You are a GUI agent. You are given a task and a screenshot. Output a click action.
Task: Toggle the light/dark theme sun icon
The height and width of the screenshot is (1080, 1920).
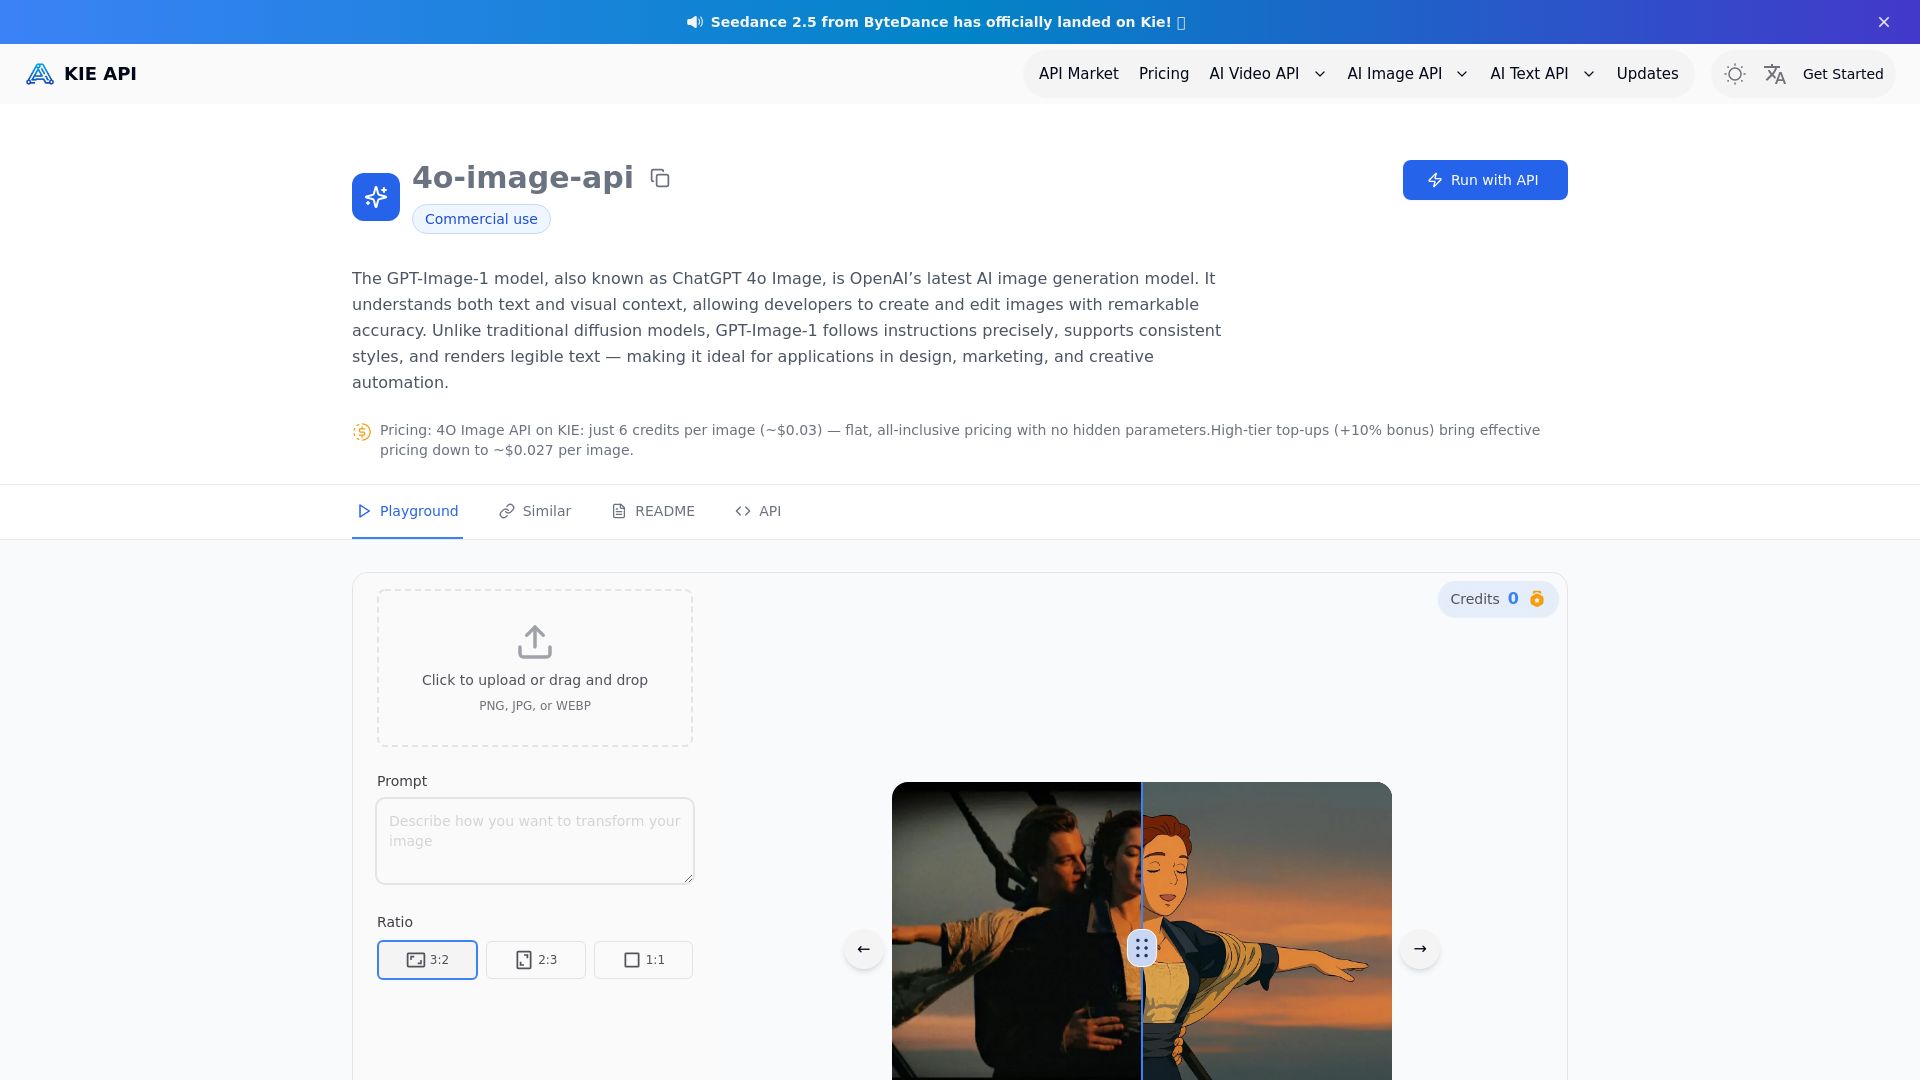(x=1735, y=74)
